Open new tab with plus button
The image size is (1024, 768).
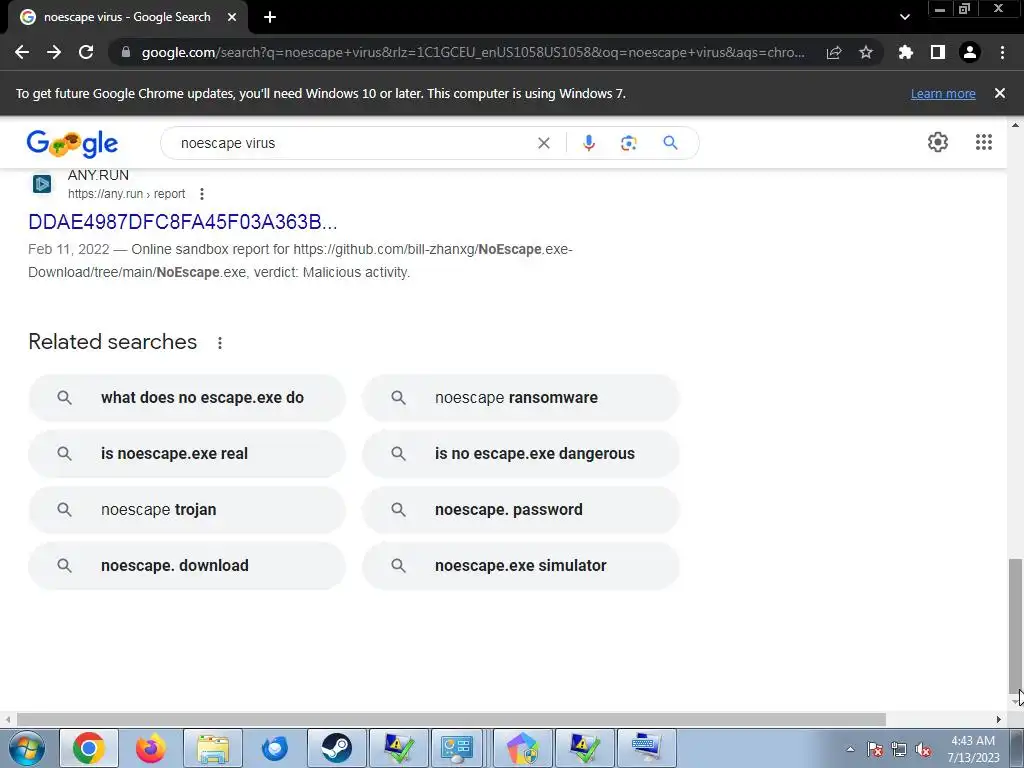(270, 17)
